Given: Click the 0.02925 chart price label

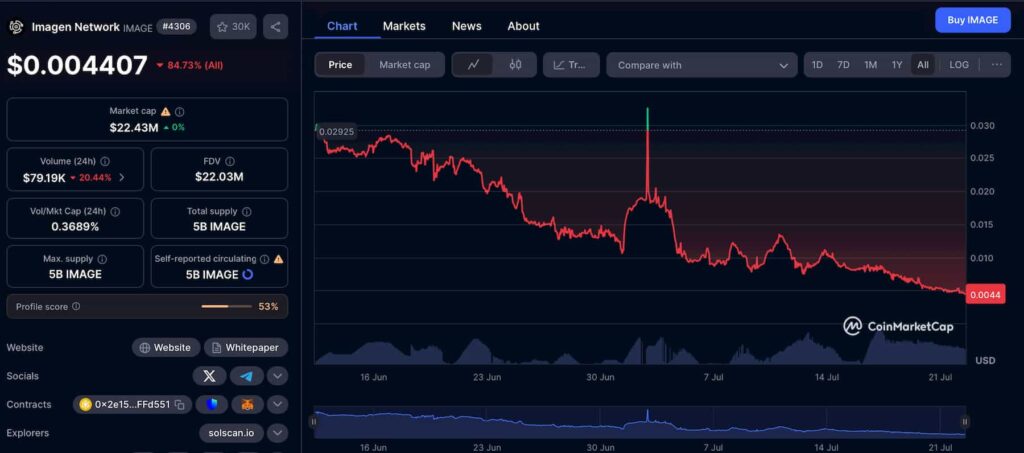Looking at the screenshot, I should point(336,132).
